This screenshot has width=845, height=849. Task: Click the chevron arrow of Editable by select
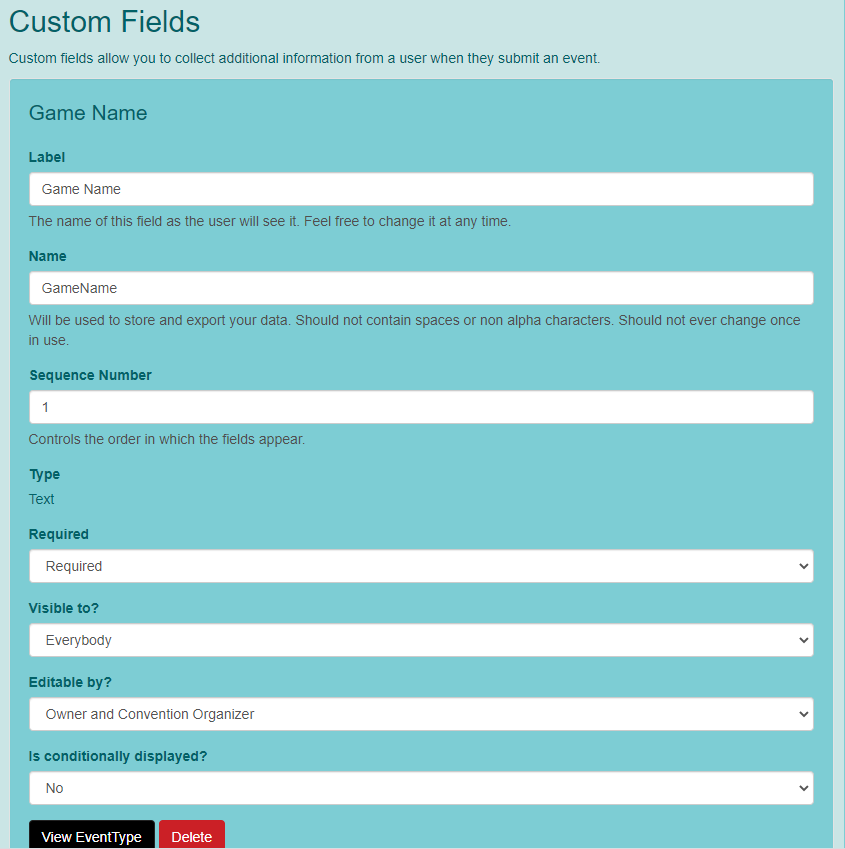(803, 714)
